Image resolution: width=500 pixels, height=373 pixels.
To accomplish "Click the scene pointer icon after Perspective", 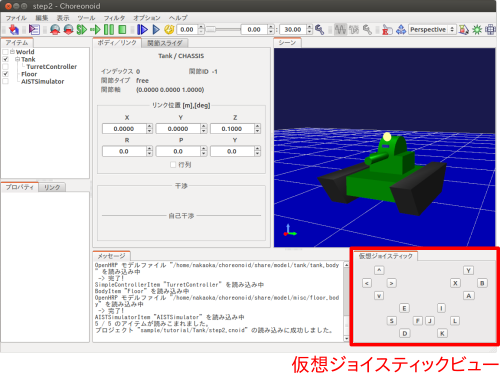I will pyautogui.click(x=464, y=30).
